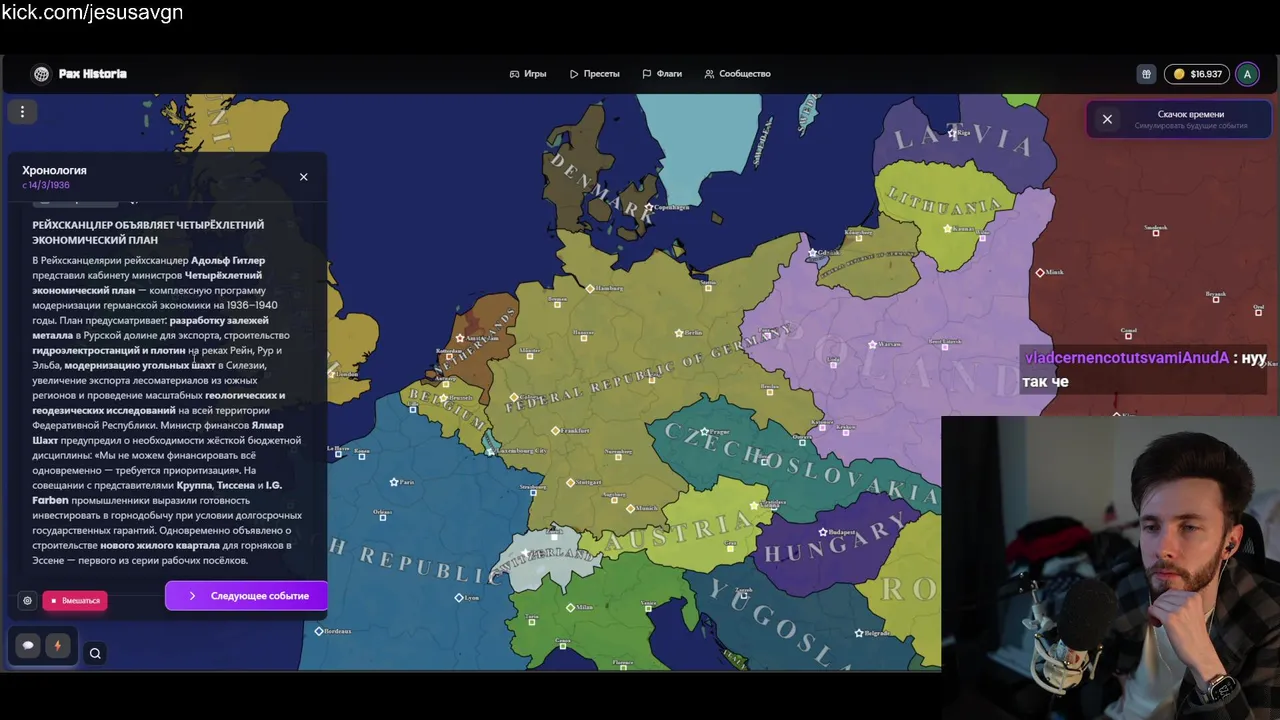The height and width of the screenshot is (720, 1280).
Task: Open the Пресеты menu
Action: 595,74
